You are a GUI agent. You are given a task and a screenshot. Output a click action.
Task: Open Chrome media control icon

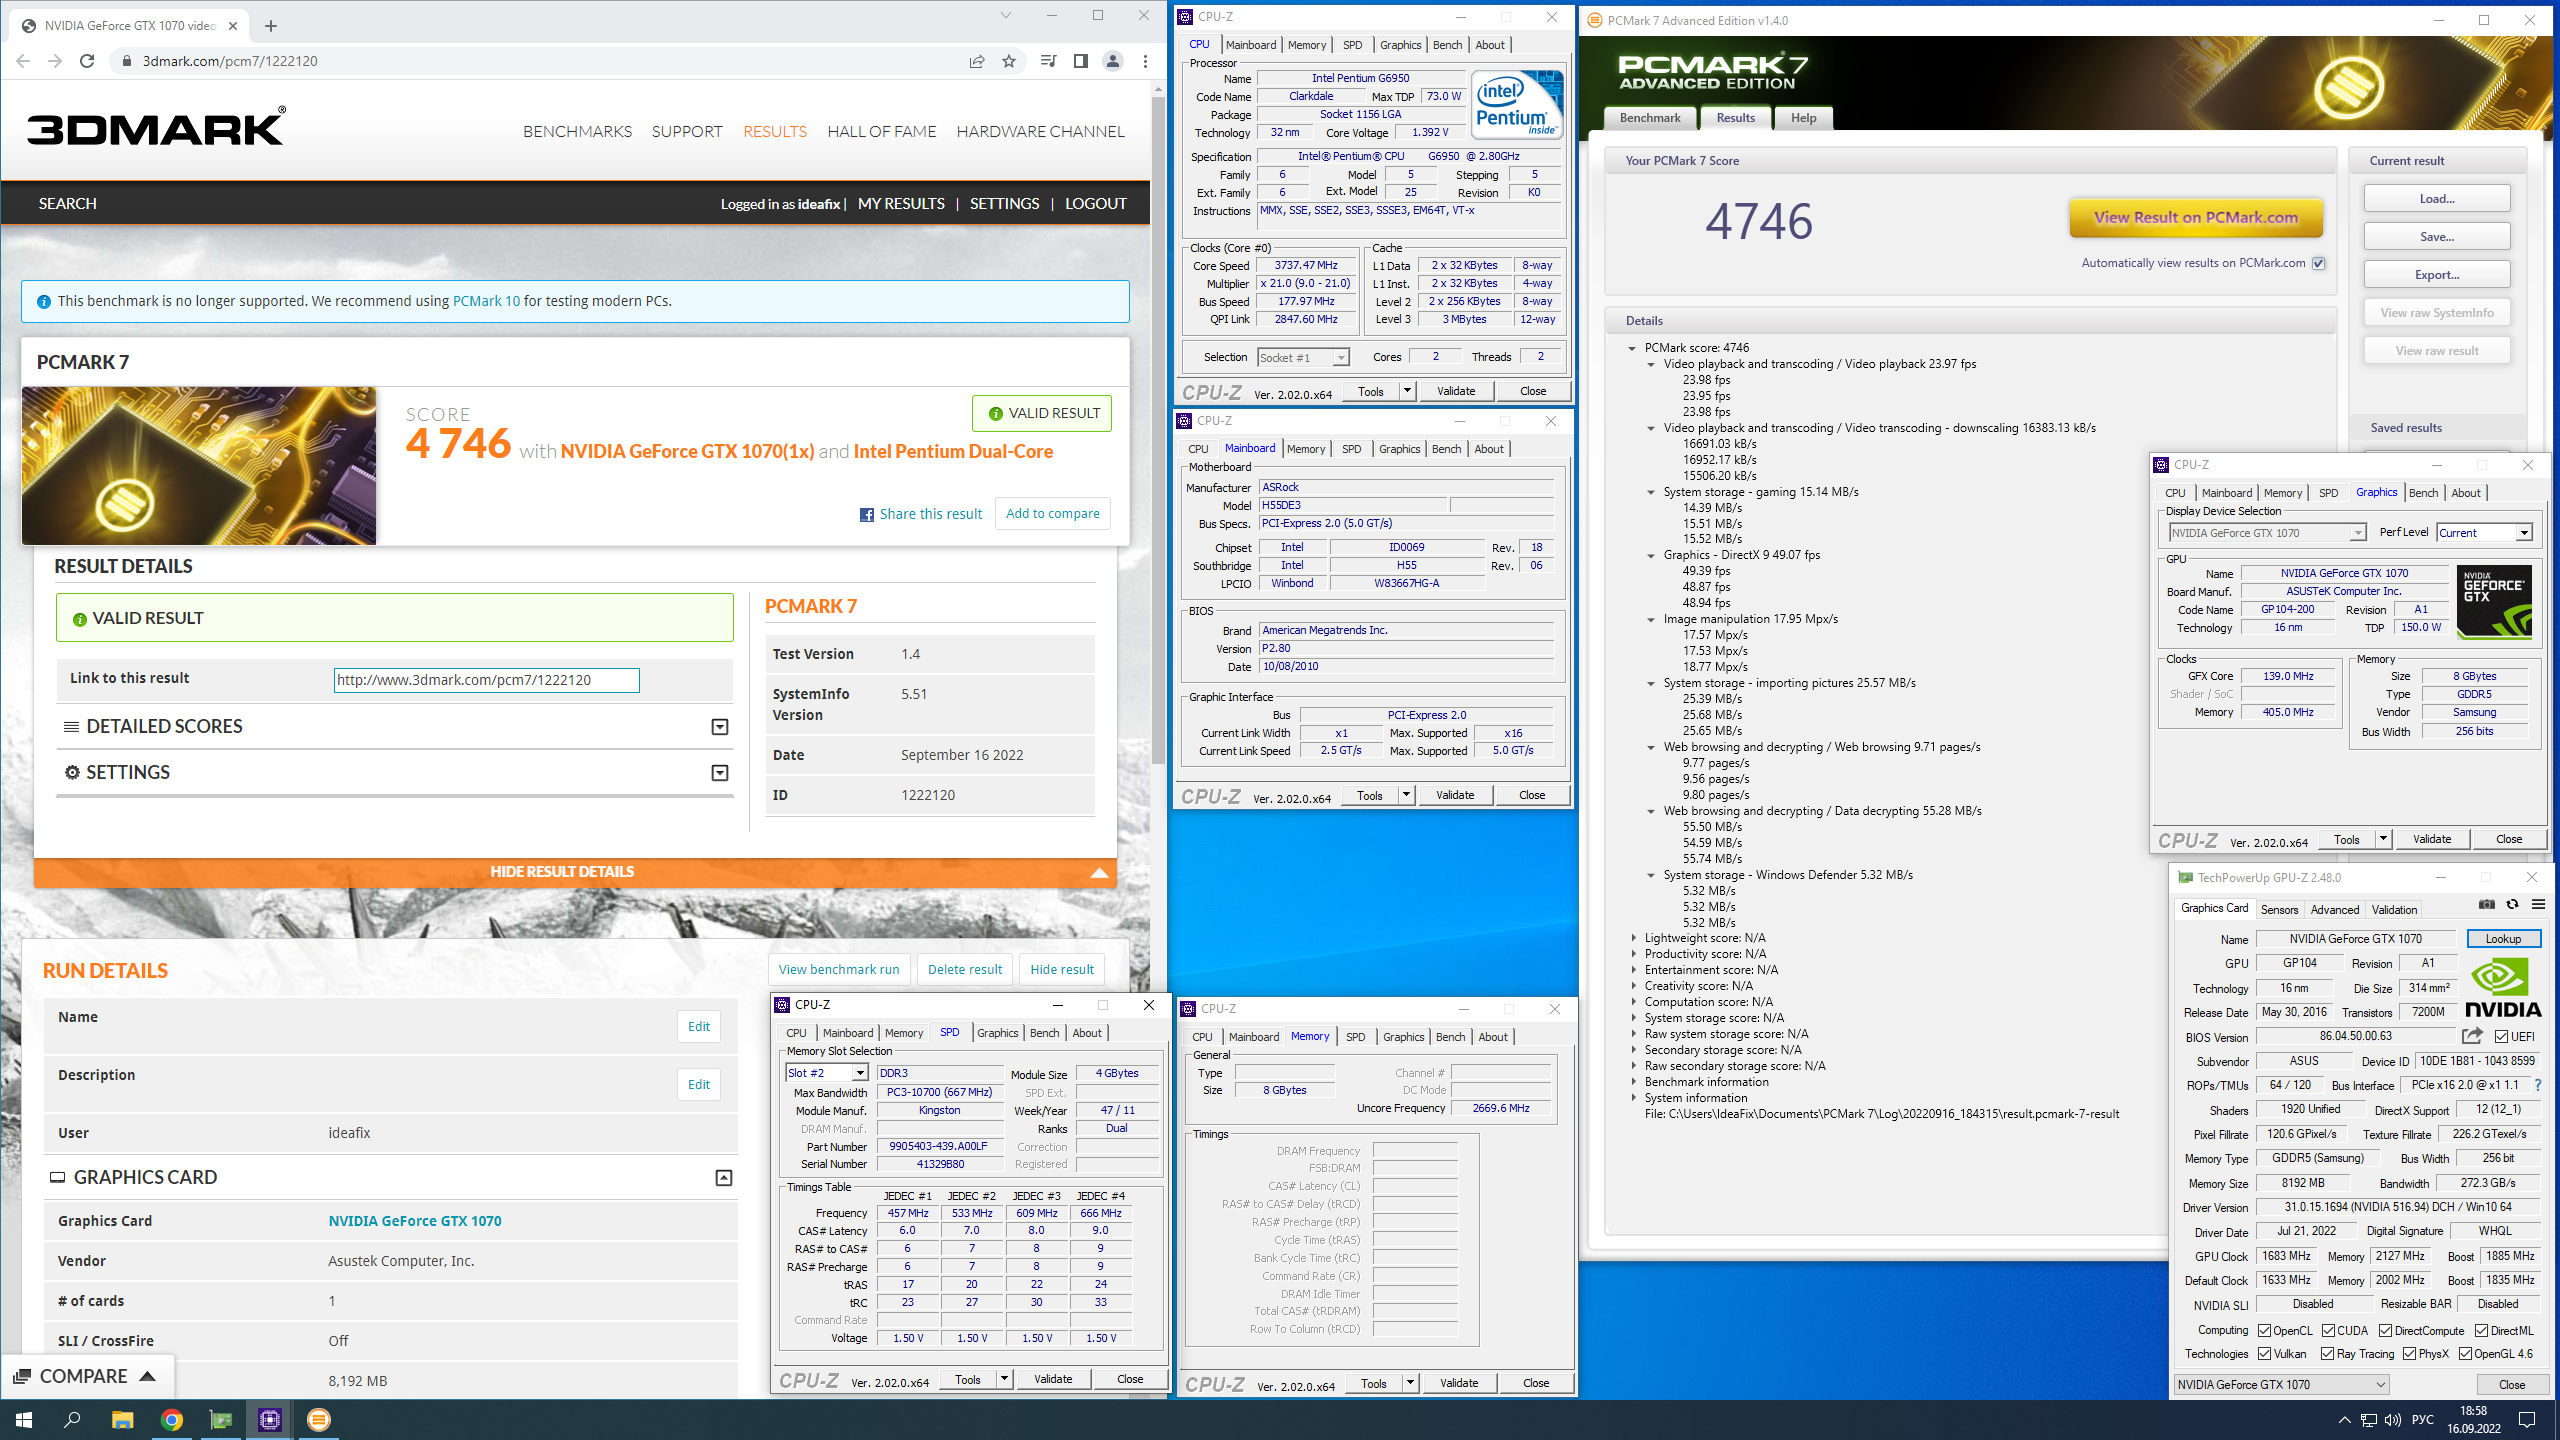(x=1048, y=61)
